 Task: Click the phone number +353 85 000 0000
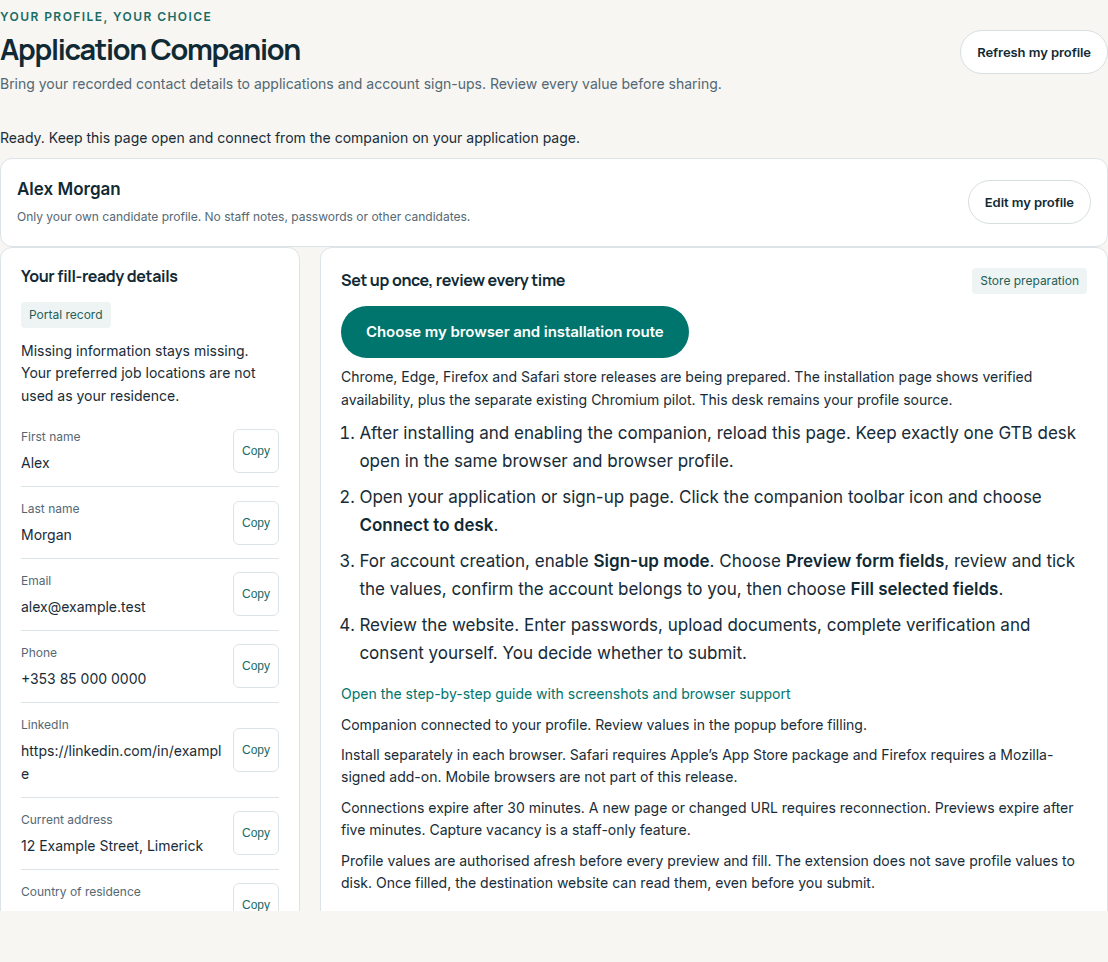[83, 679]
